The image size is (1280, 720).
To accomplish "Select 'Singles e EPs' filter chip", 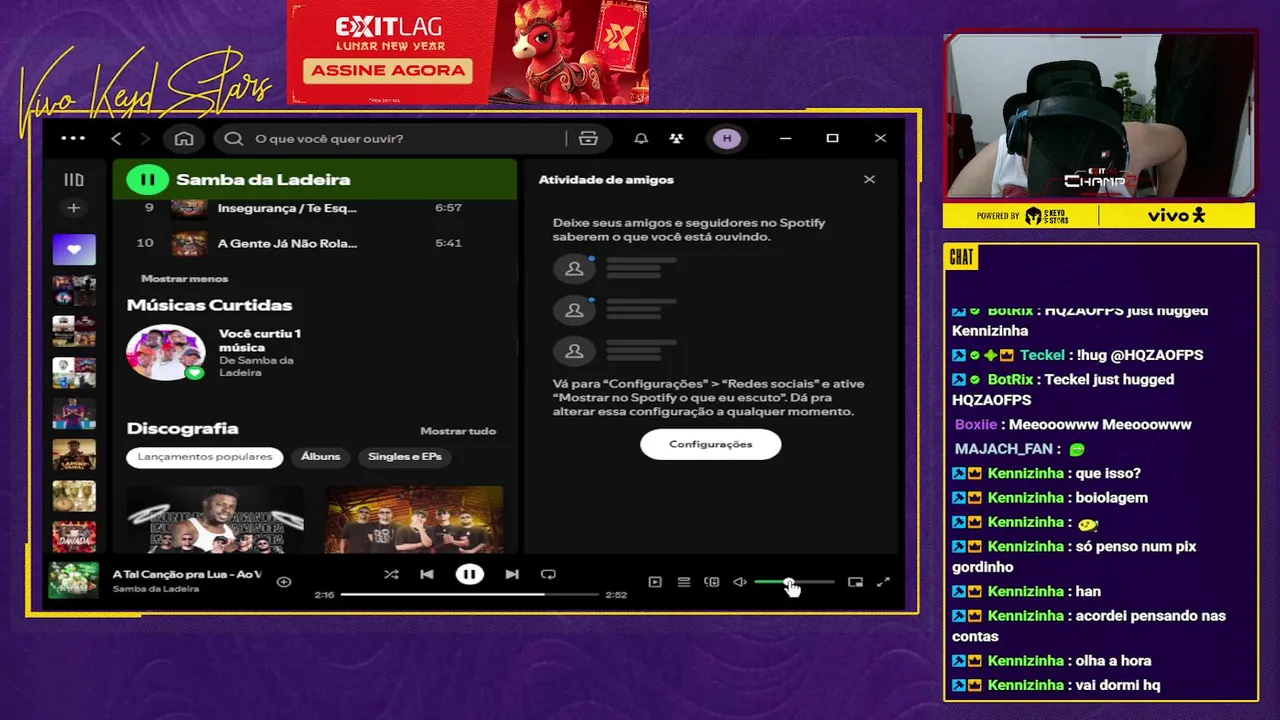I will pyautogui.click(x=405, y=457).
